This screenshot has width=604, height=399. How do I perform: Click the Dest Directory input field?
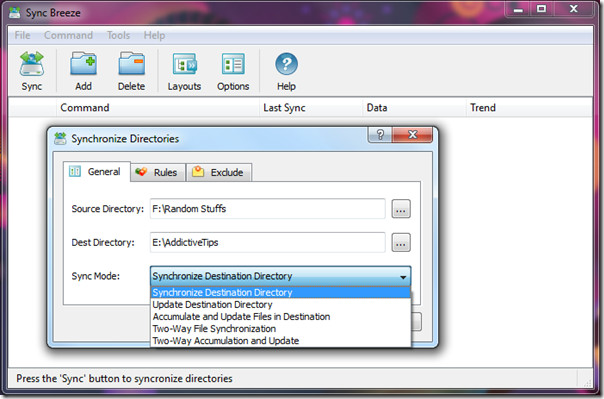267,242
